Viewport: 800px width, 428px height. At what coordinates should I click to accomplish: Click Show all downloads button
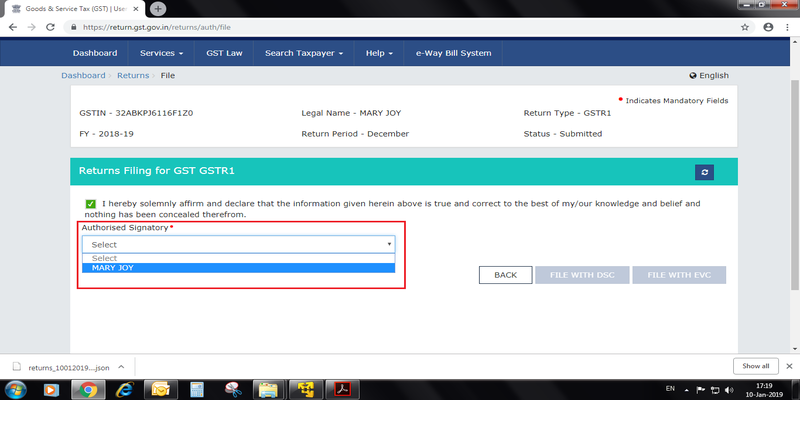click(x=756, y=366)
